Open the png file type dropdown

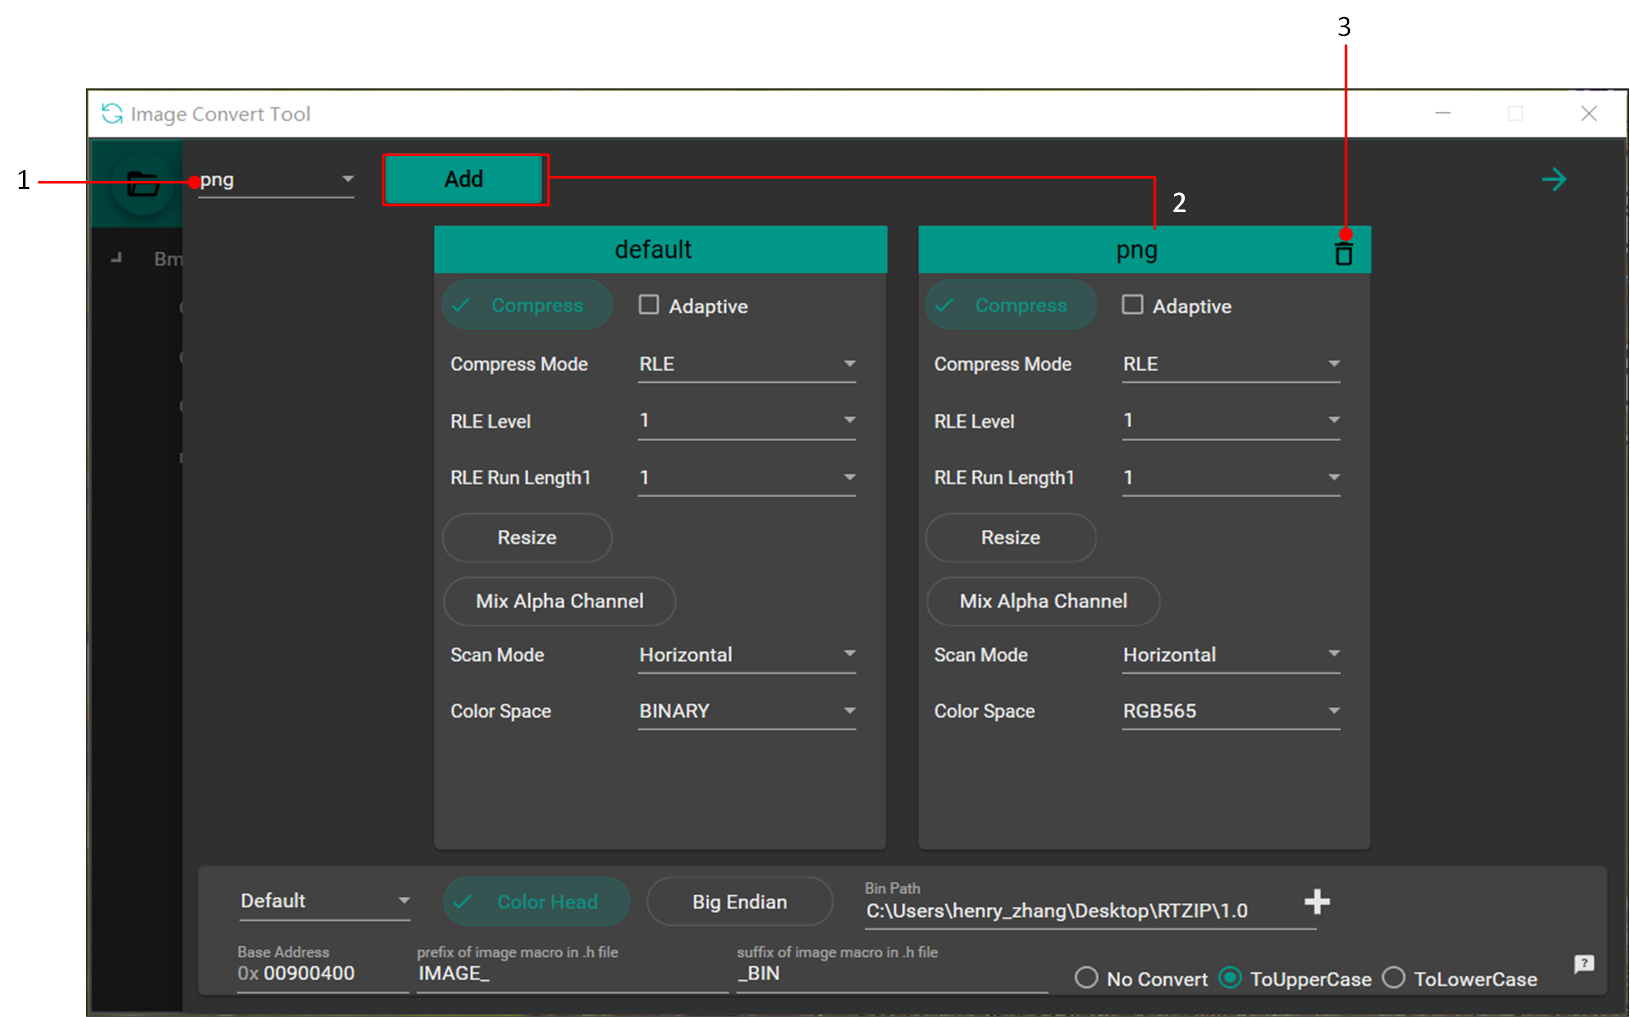point(276,180)
